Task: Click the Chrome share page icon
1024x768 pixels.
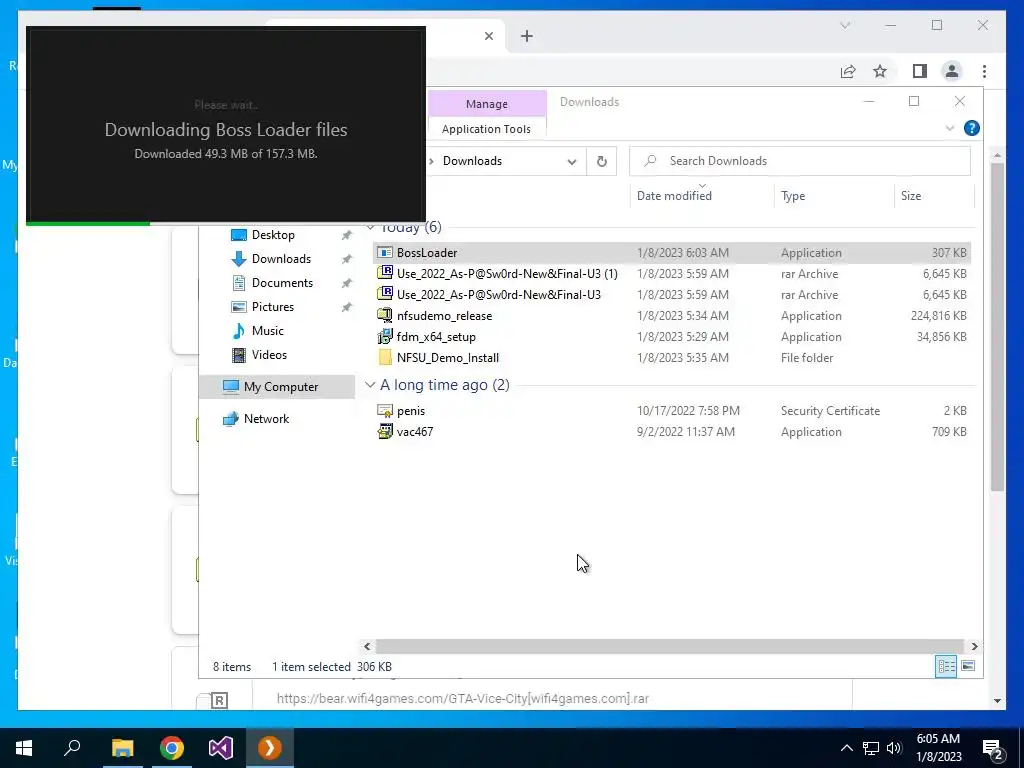Action: coord(848,71)
